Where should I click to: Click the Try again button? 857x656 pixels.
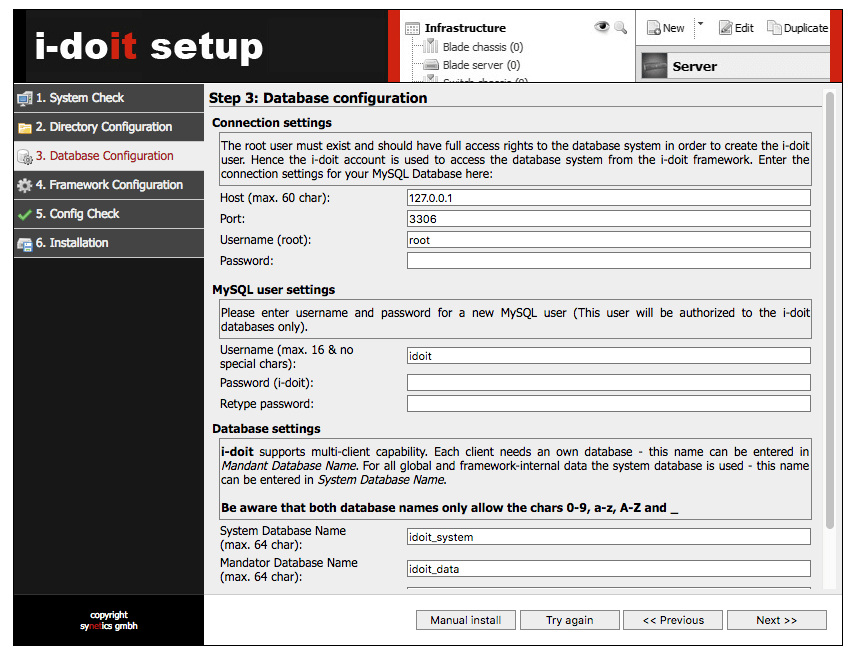tap(570, 620)
